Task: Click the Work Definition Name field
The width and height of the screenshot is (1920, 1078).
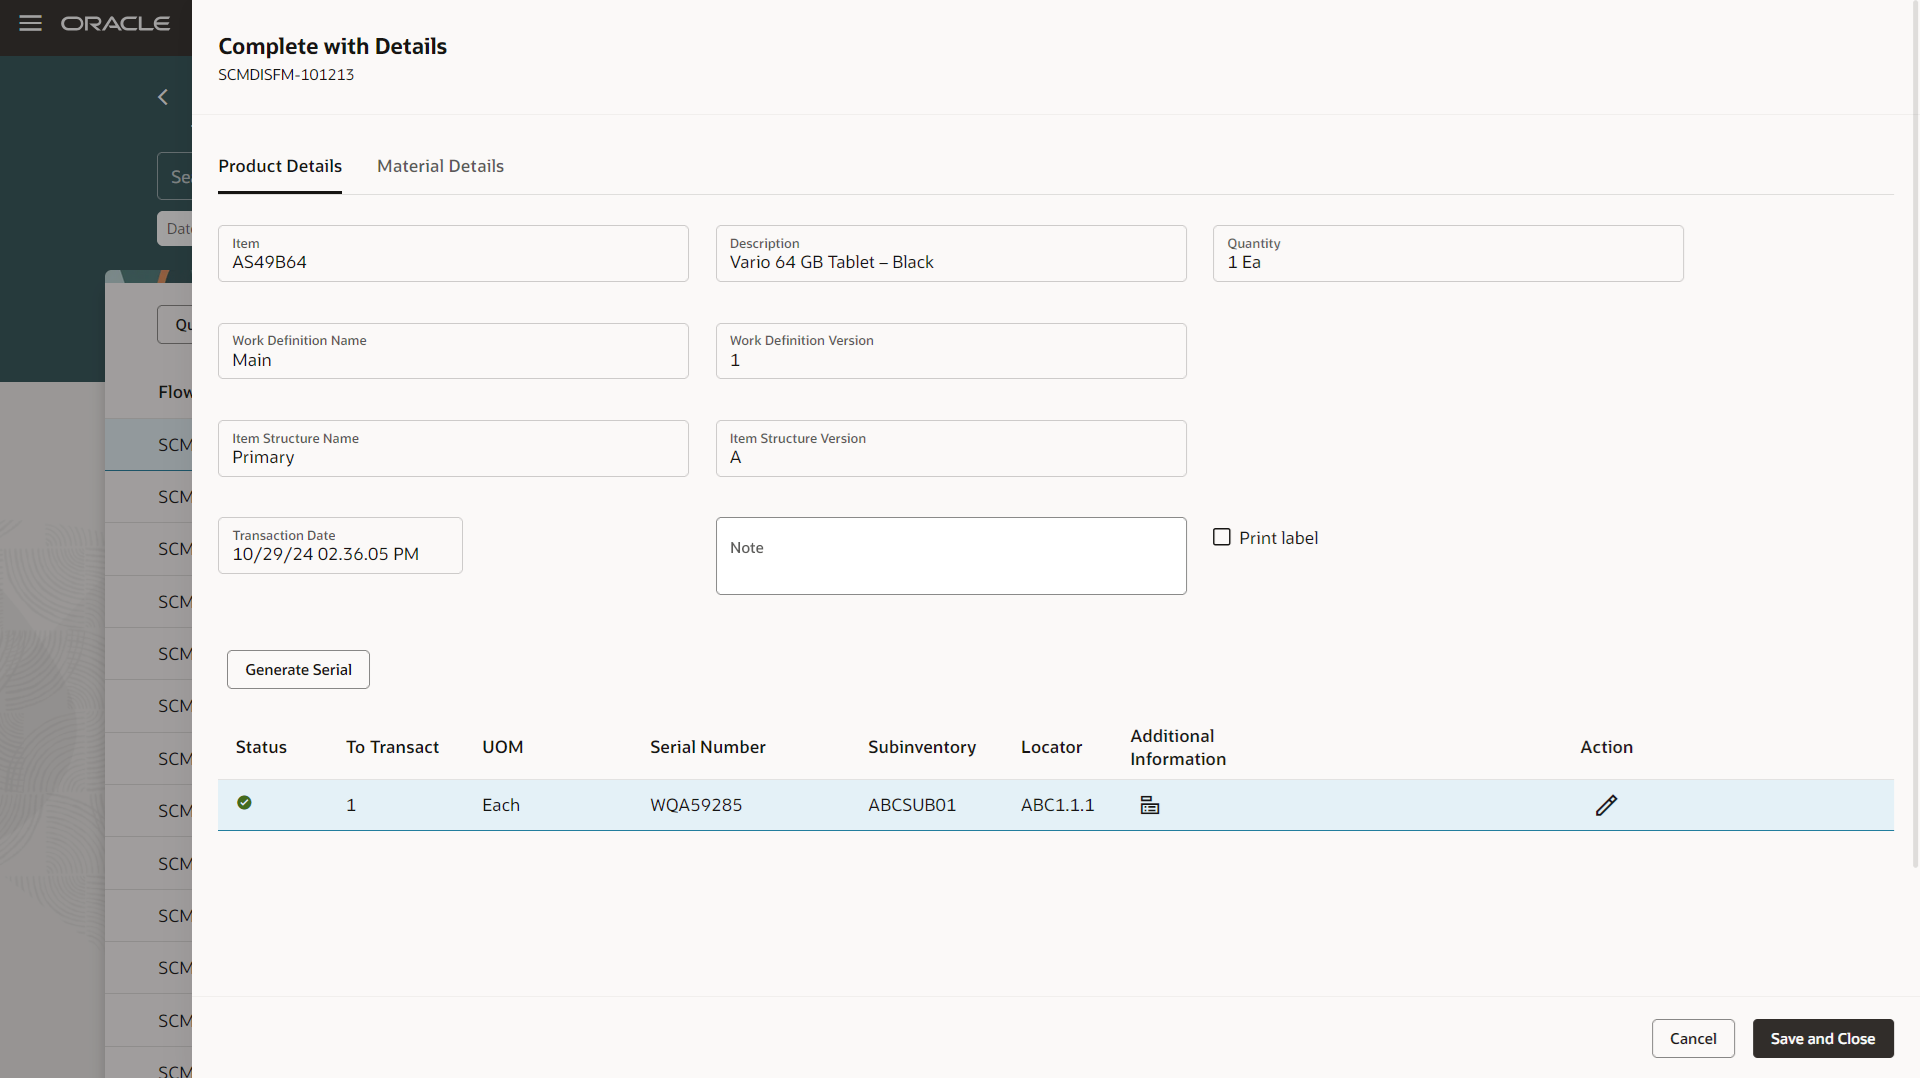Action: pos(453,351)
